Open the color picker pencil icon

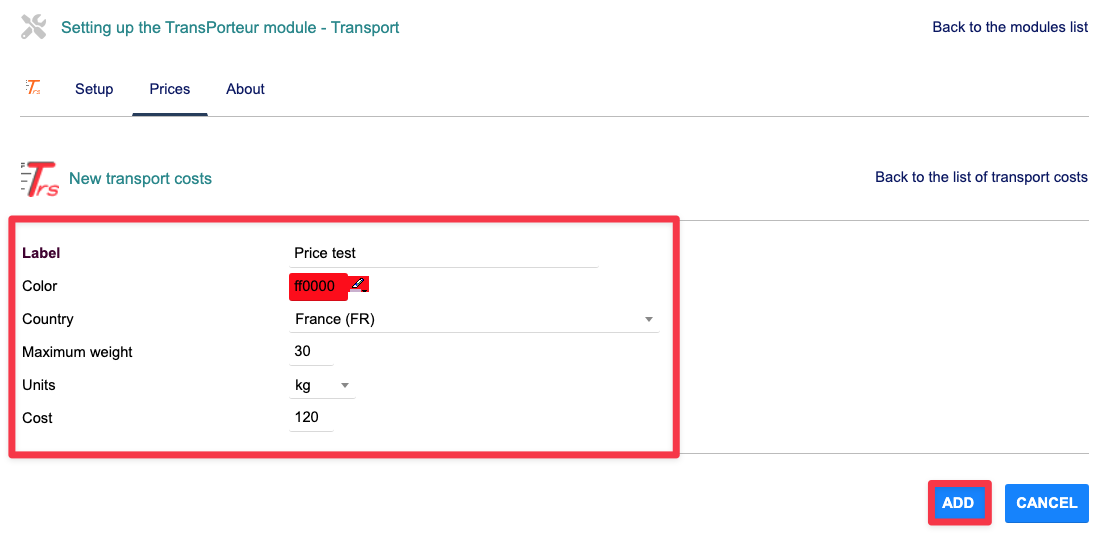pyautogui.click(x=359, y=286)
